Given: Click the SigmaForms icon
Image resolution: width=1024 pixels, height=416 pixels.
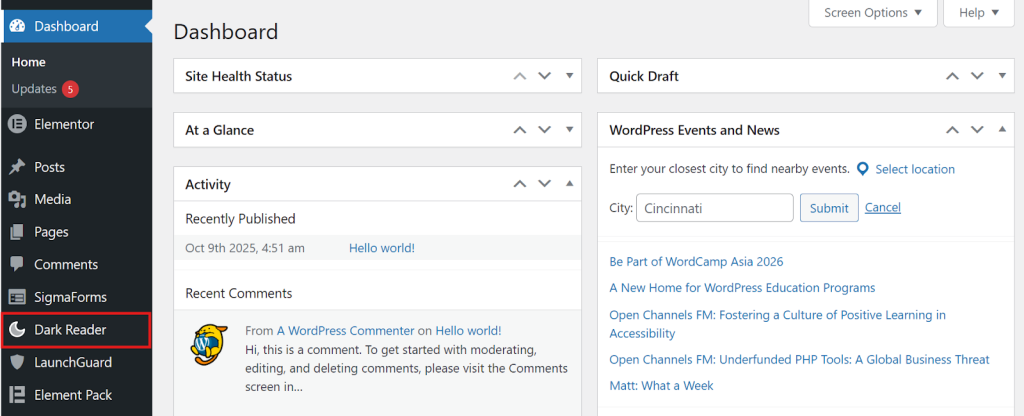Looking at the screenshot, I should (x=18, y=297).
